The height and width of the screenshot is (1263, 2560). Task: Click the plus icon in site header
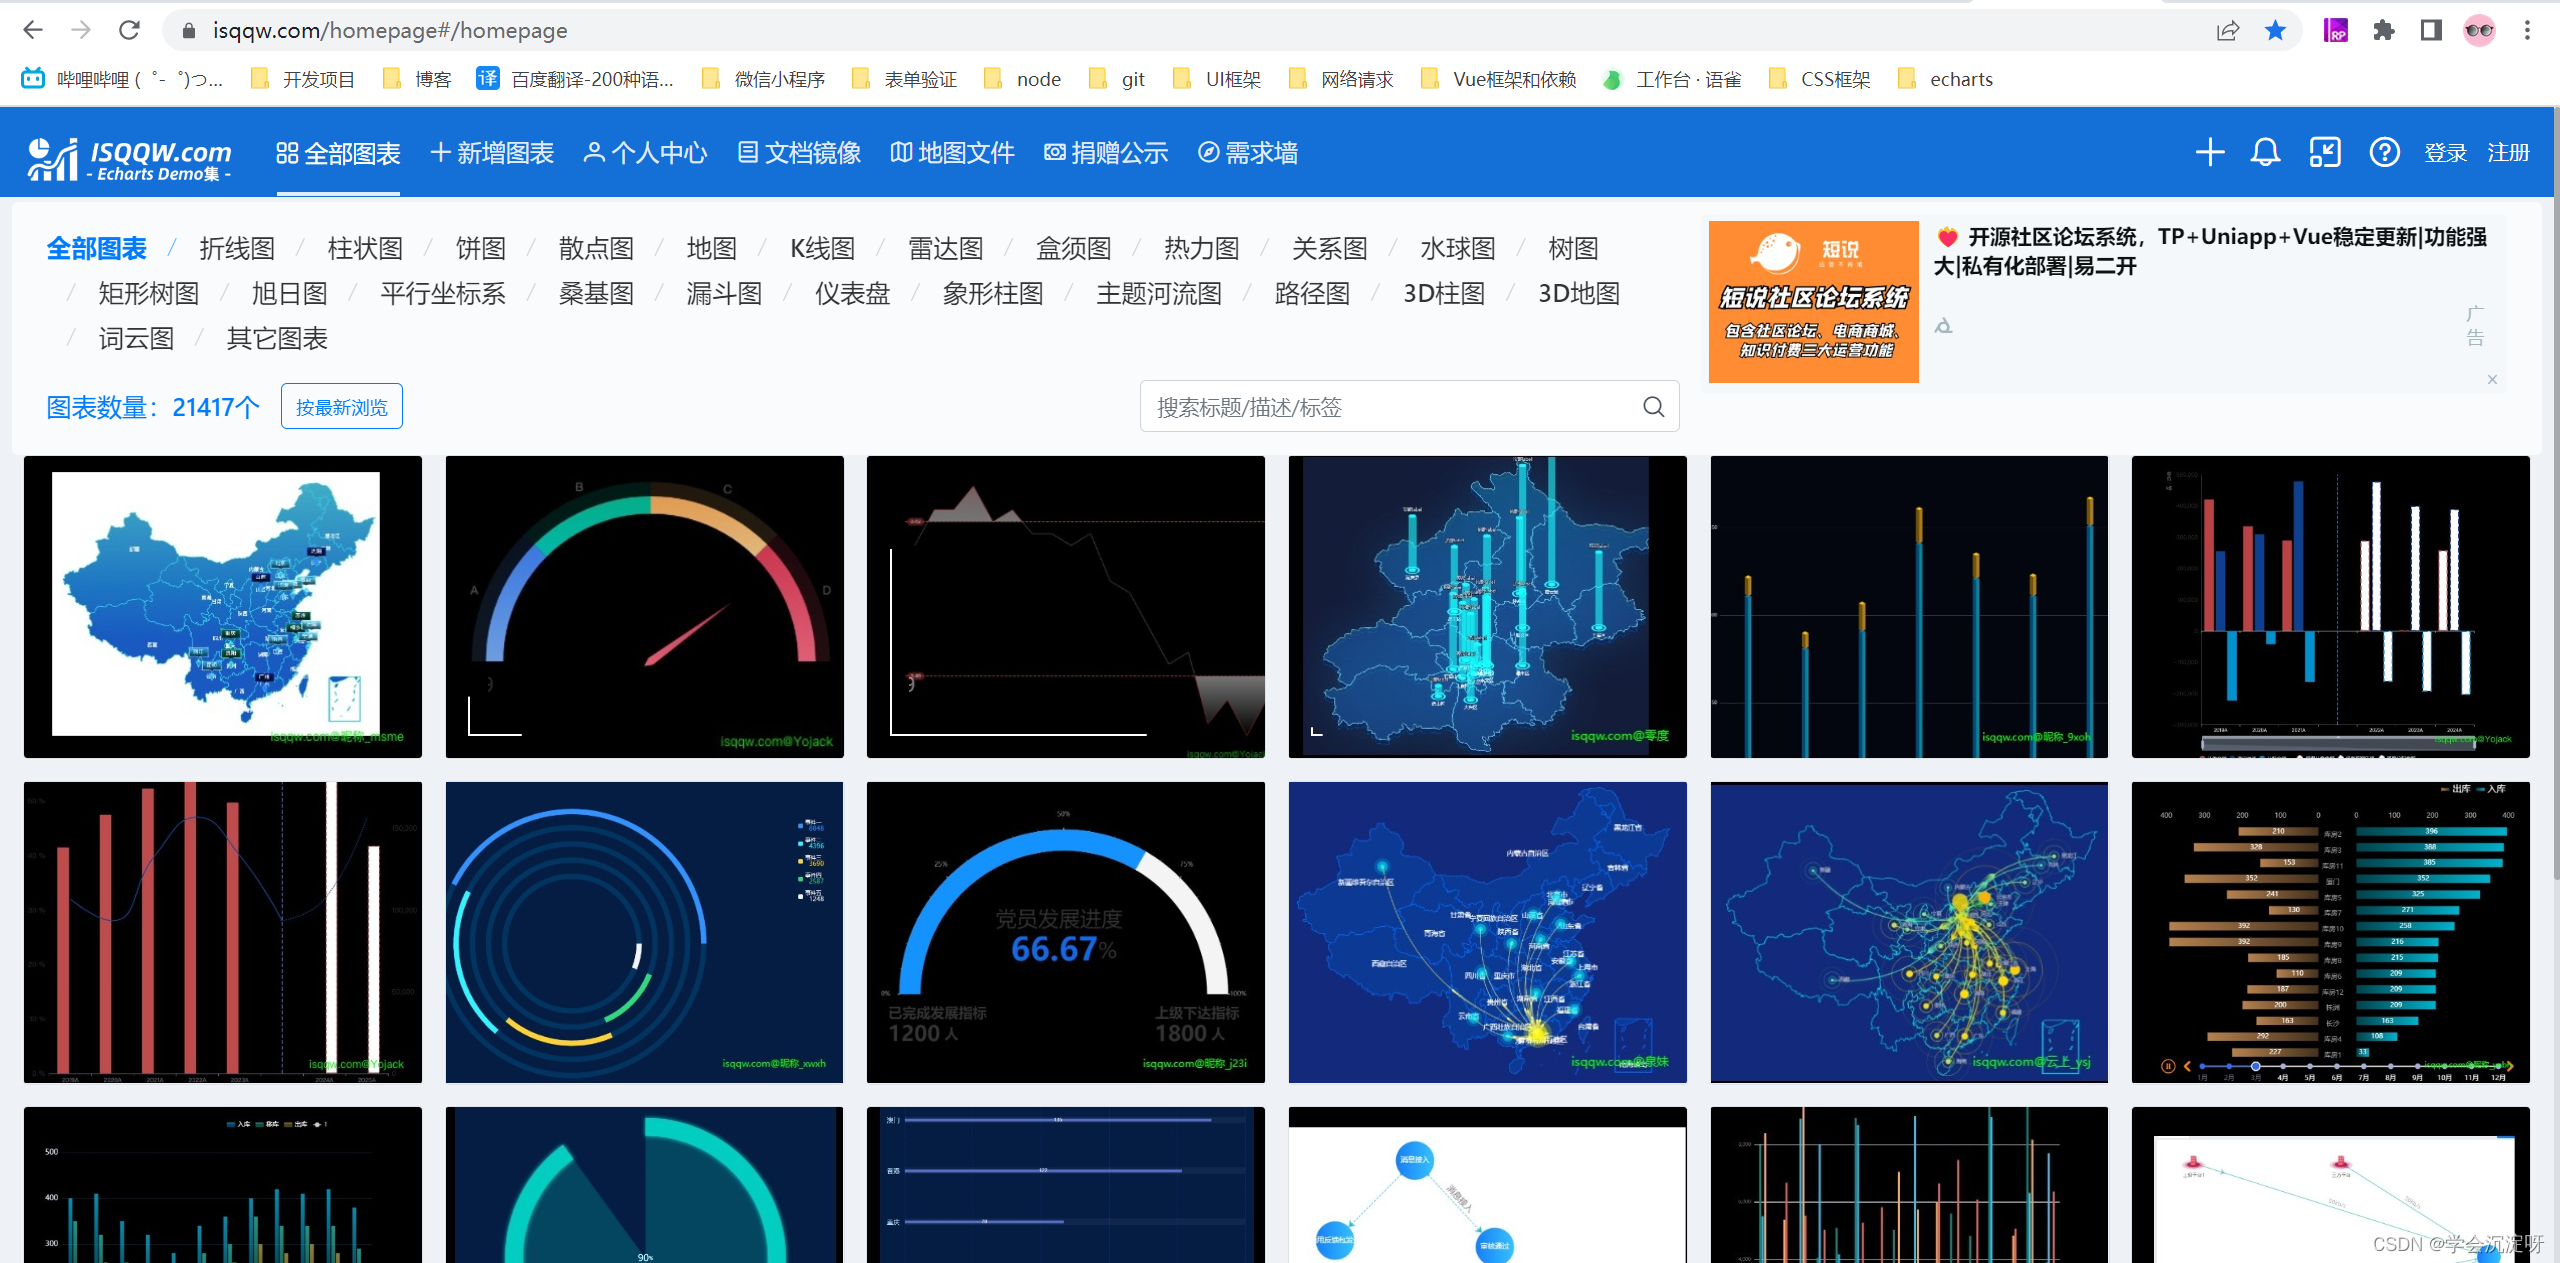(2209, 152)
